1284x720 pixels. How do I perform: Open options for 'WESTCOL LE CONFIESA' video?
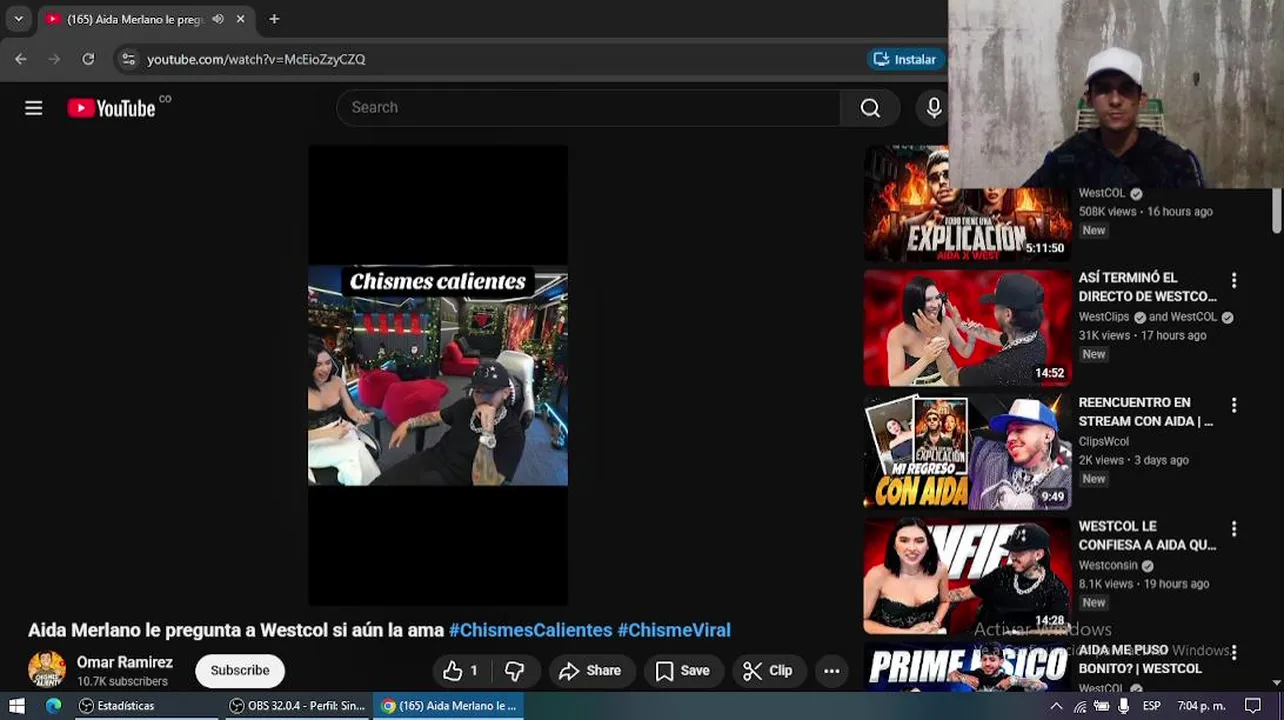tap(1234, 529)
